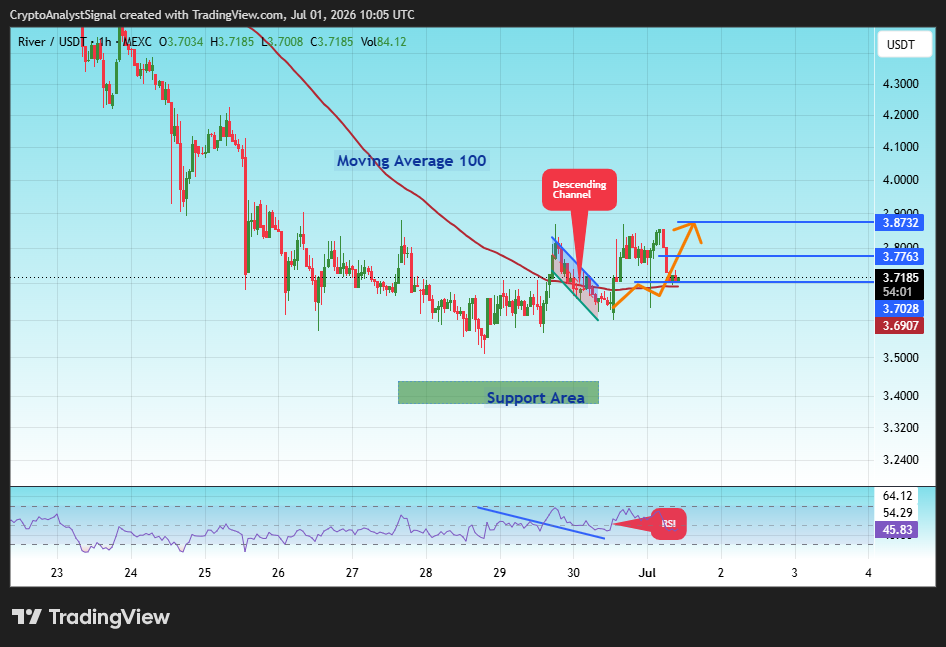Viewport: 946px width, 647px height.
Task: Click the USDT currency button
Action: (904, 45)
